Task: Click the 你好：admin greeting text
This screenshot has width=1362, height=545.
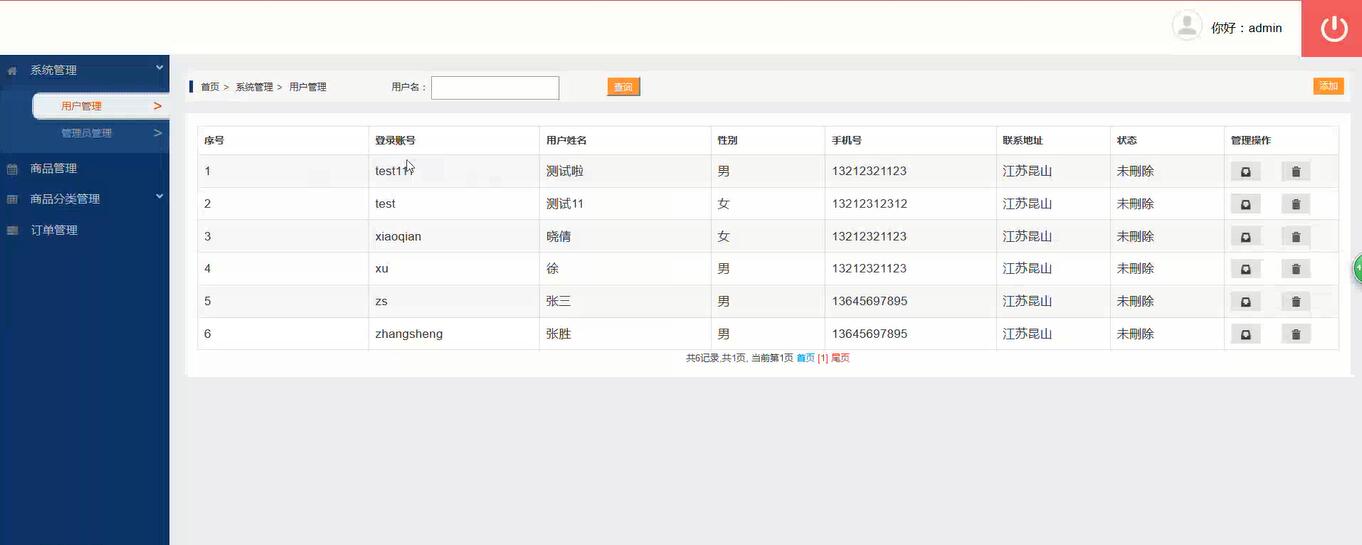Action: (1246, 28)
